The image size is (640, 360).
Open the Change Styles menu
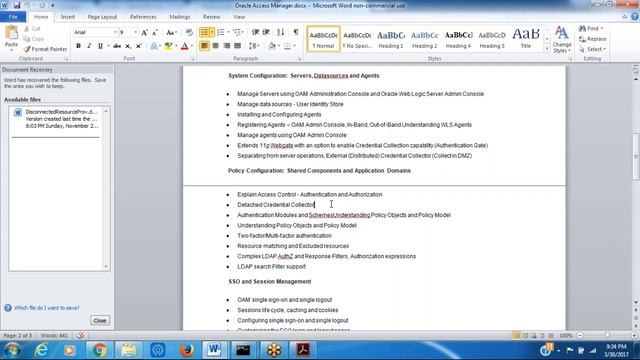(562, 40)
